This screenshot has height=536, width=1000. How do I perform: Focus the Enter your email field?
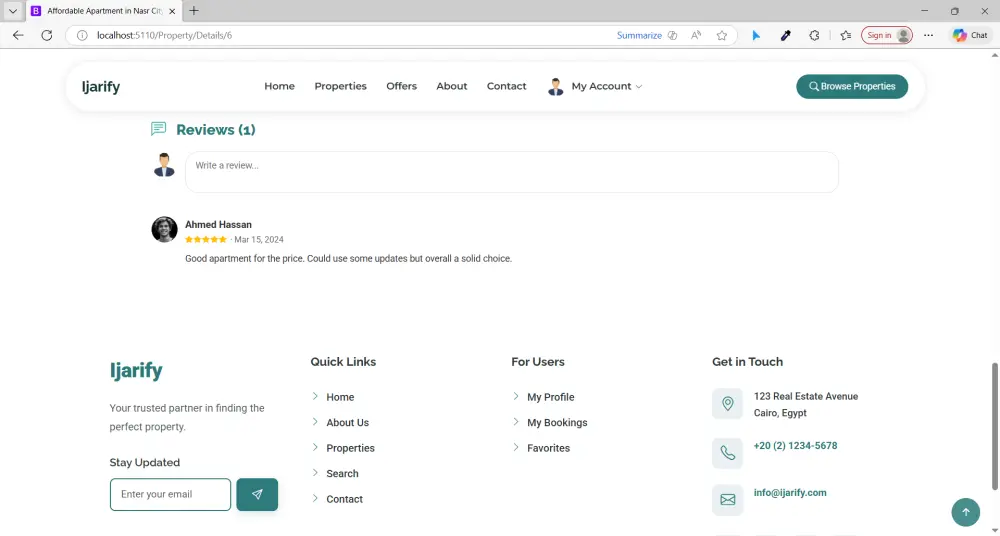coord(170,495)
